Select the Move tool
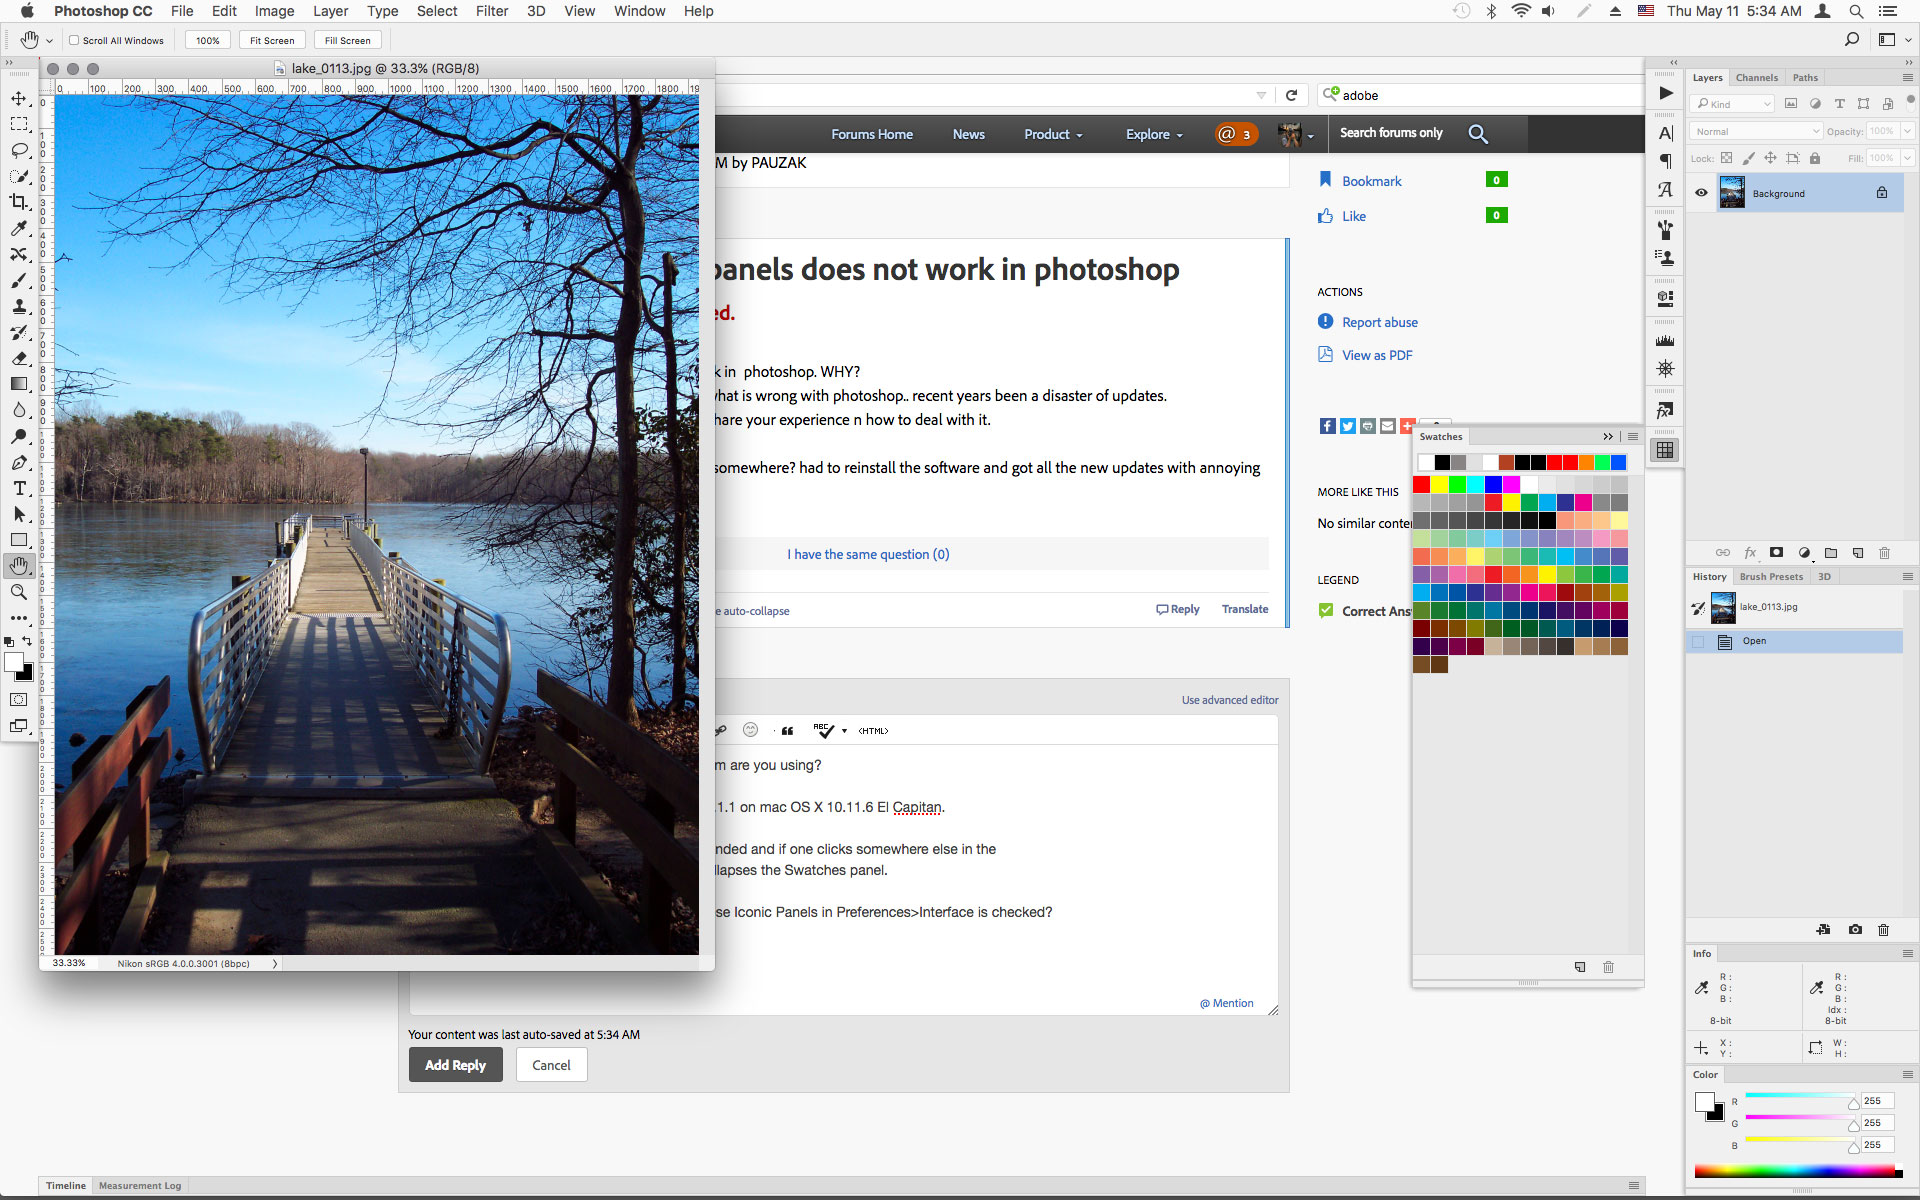Image resolution: width=1920 pixels, height=1200 pixels. click(x=19, y=98)
